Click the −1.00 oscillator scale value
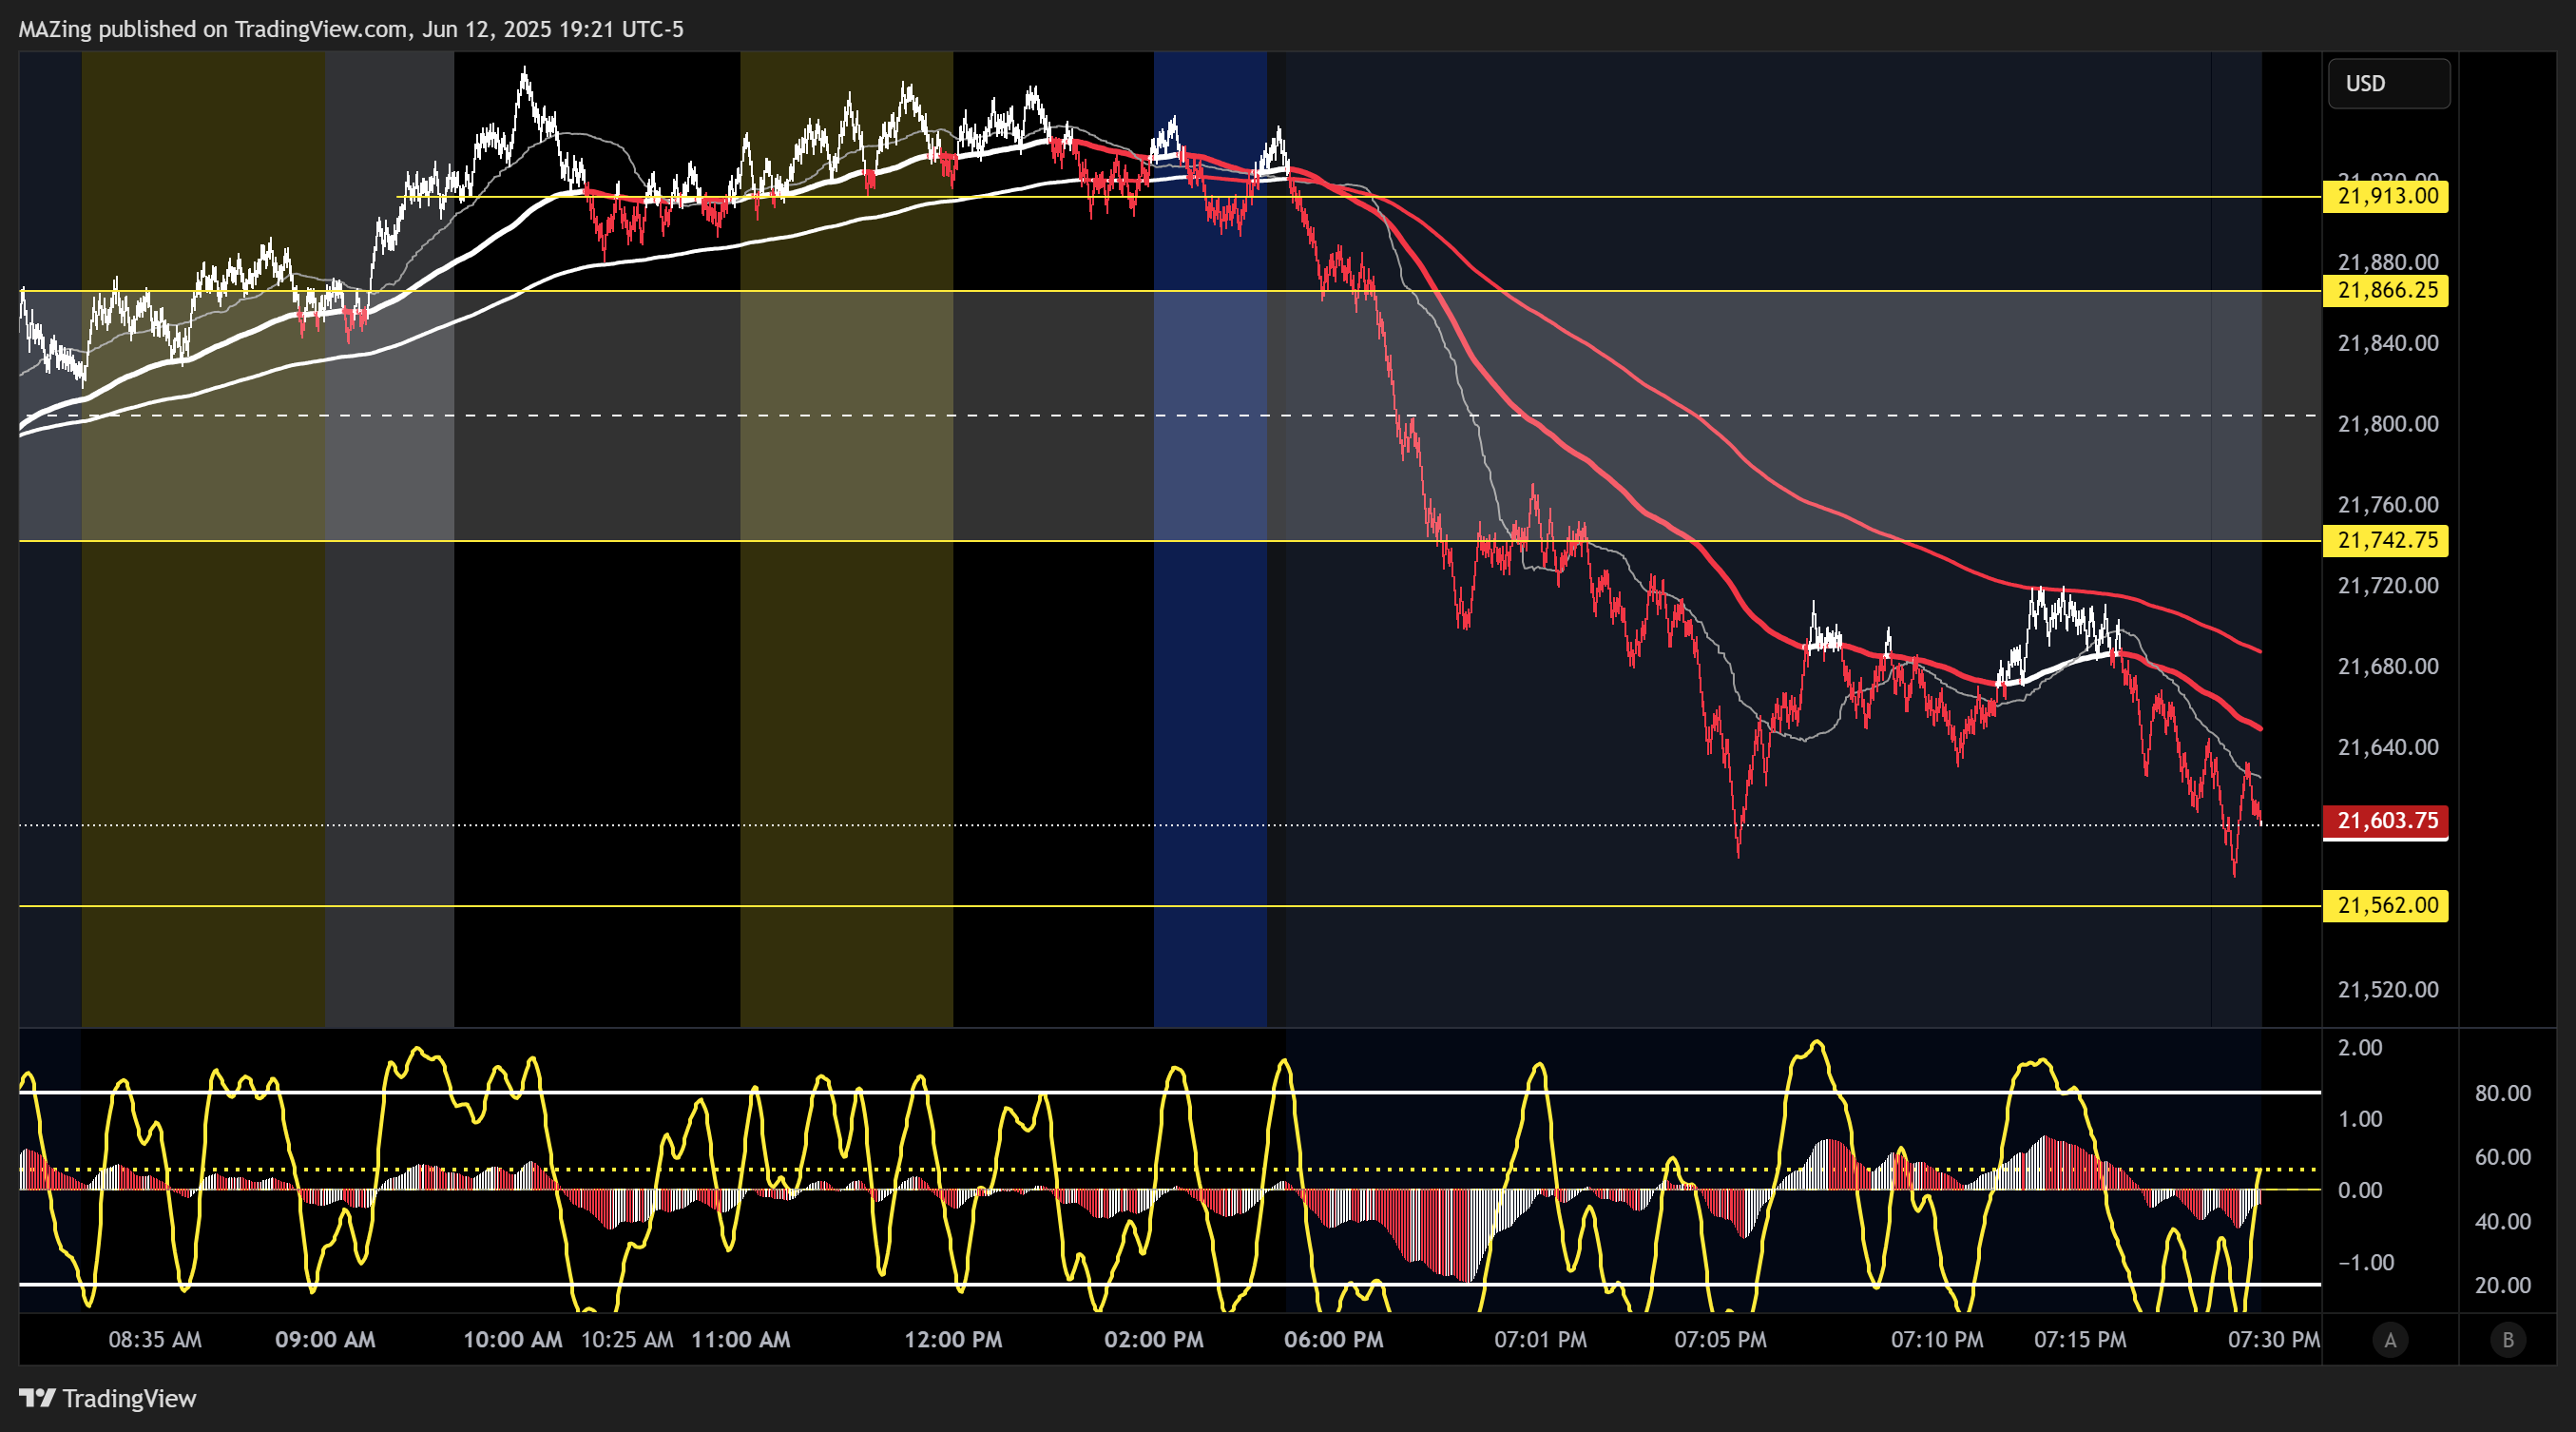2576x1432 pixels. [x=2366, y=1262]
